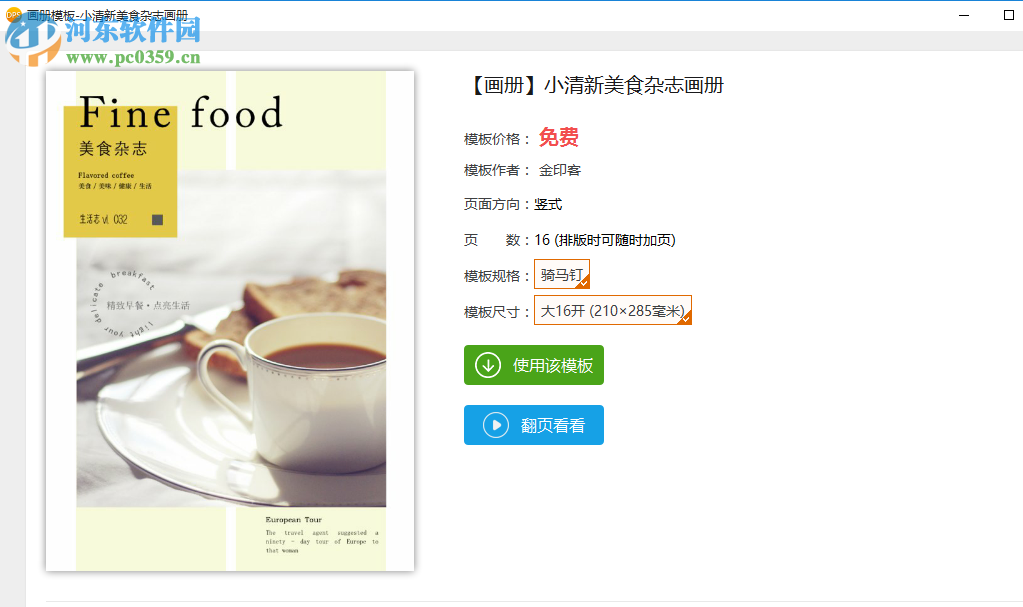
Task: Click the 小清新美食杂志画册 heading
Action: point(634,86)
